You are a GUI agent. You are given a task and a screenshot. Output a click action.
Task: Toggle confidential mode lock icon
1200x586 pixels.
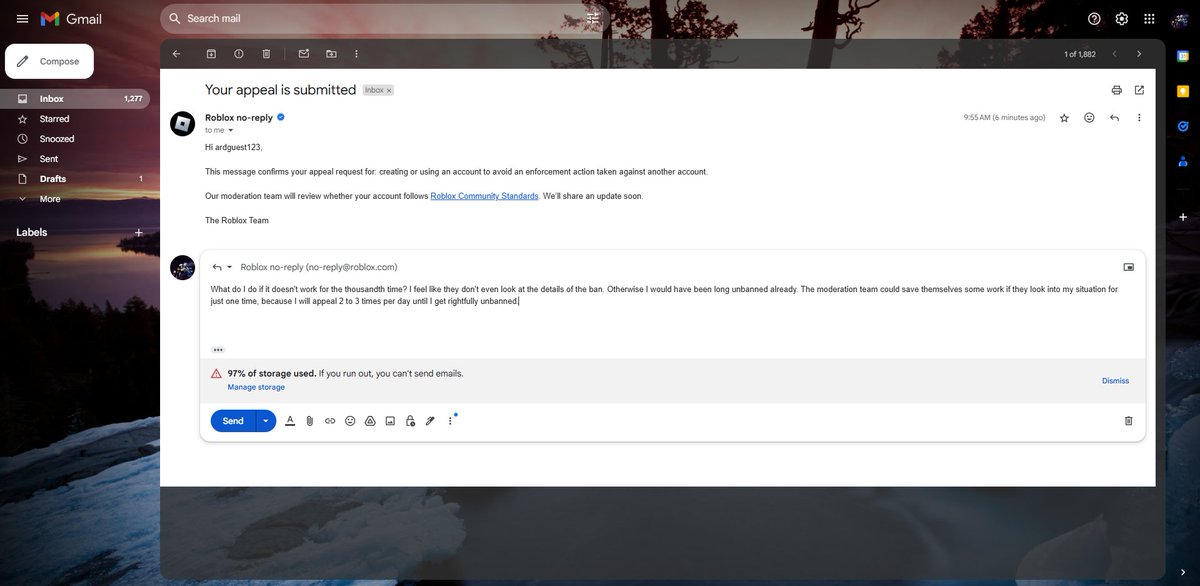410,421
